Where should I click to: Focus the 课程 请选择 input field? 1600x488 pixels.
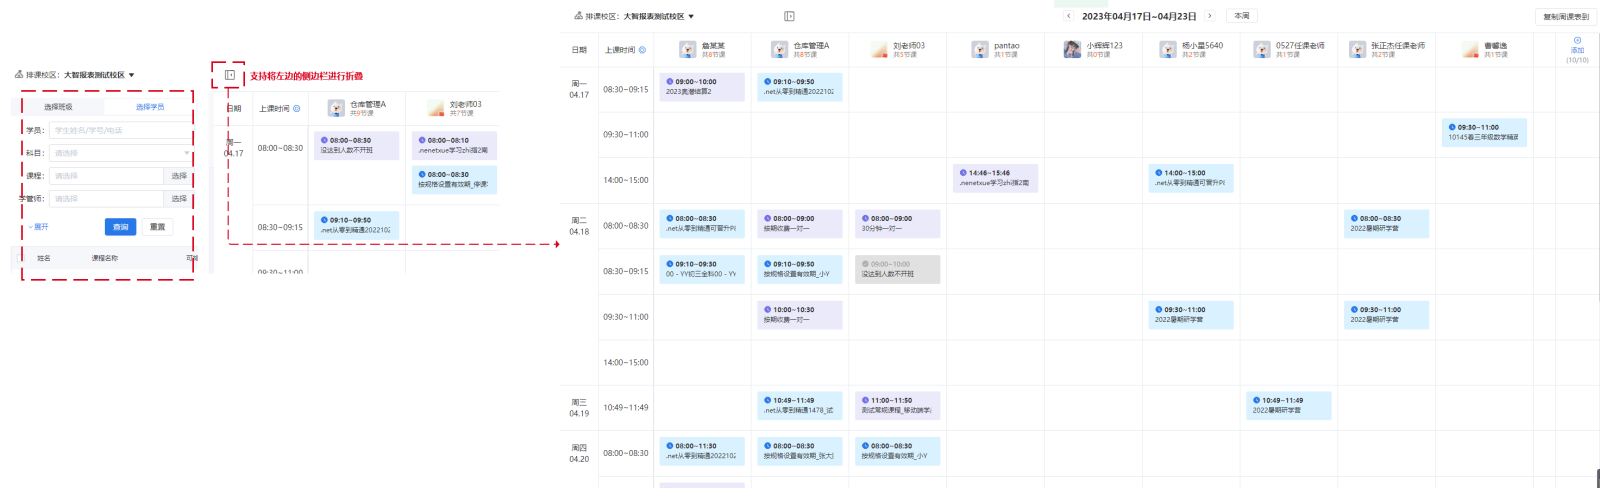point(106,176)
